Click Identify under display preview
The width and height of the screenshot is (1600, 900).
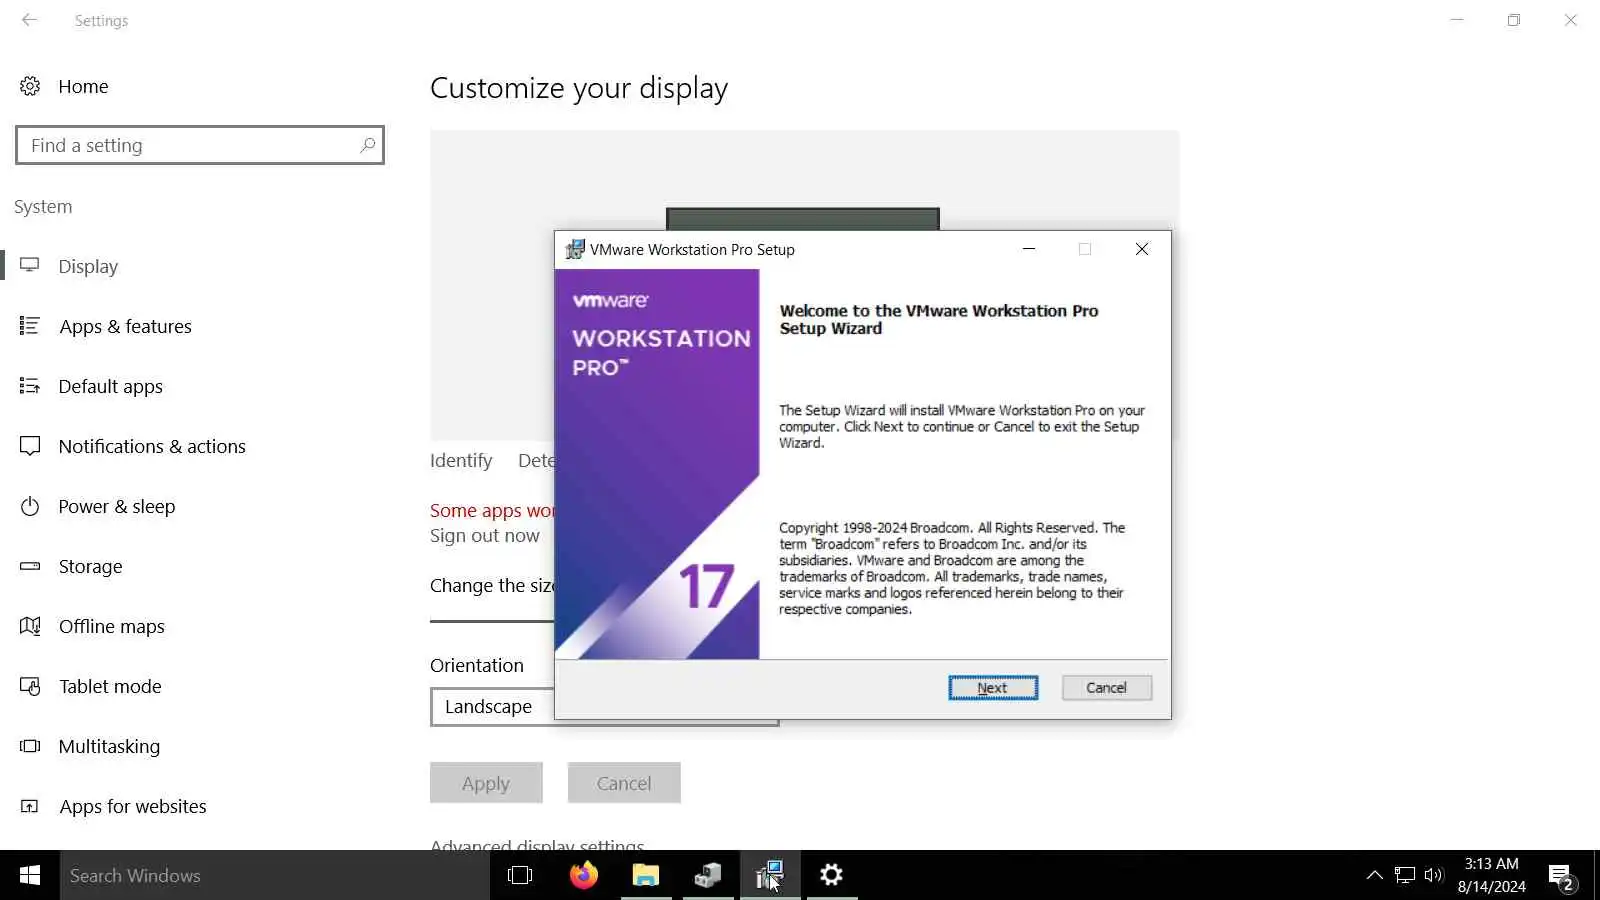pyautogui.click(x=461, y=461)
